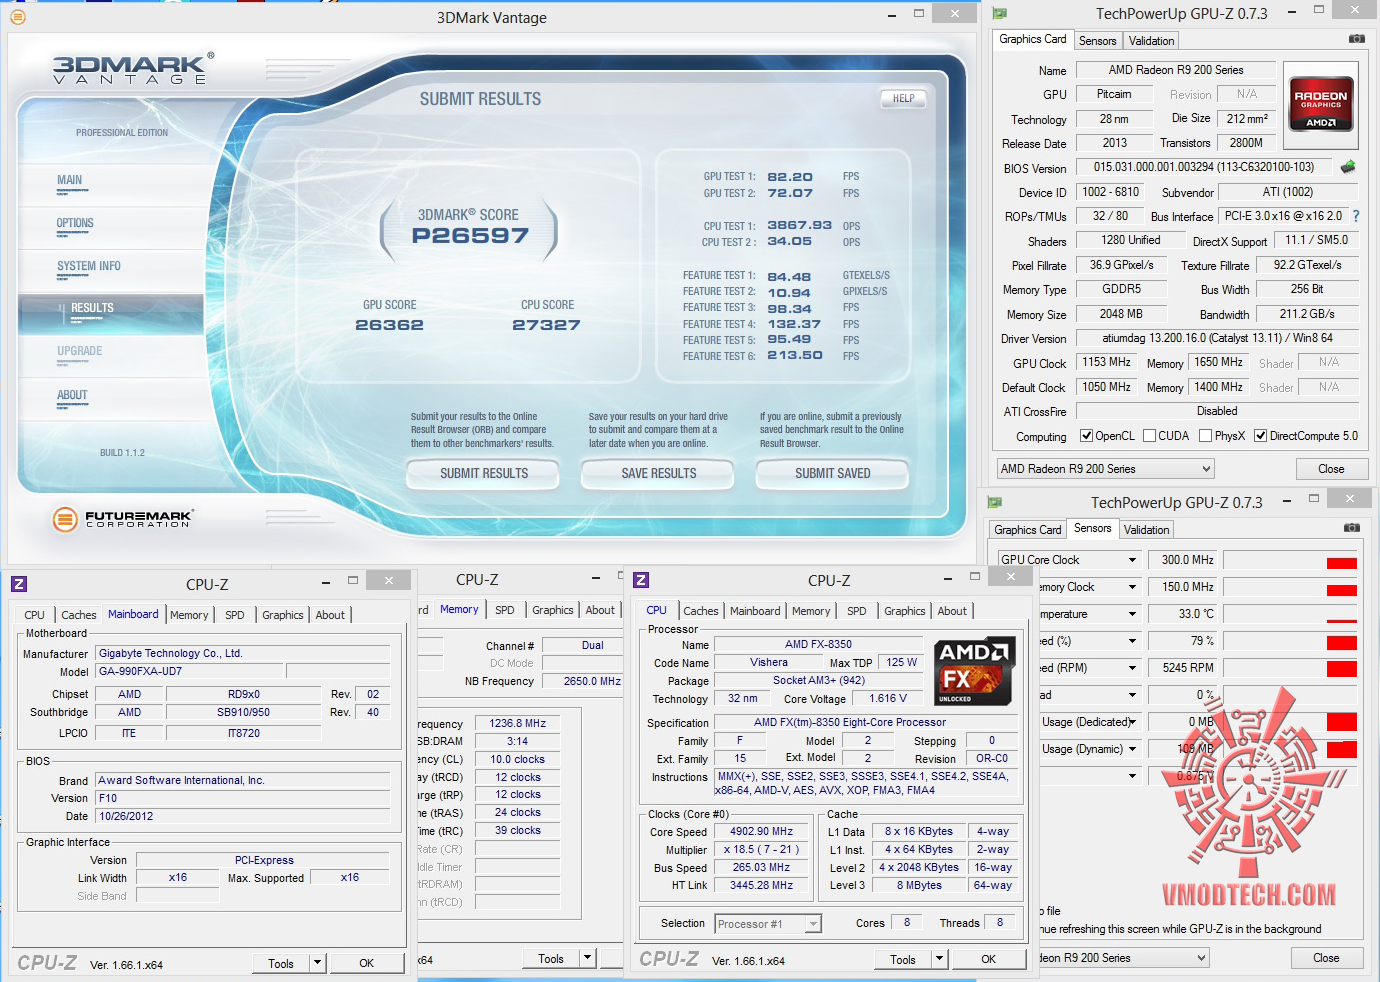Click the AMD FX Unlocked logo in CPU-Z
This screenshot has width=1380, height=982.
pyautogui.click(x=974, y=671)
